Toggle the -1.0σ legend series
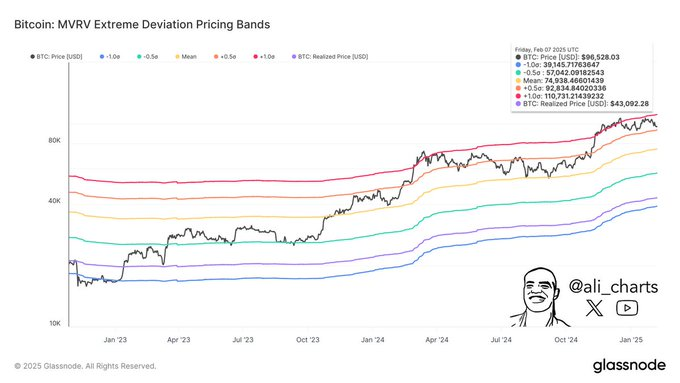680x383 pixels. click(110, 56)
